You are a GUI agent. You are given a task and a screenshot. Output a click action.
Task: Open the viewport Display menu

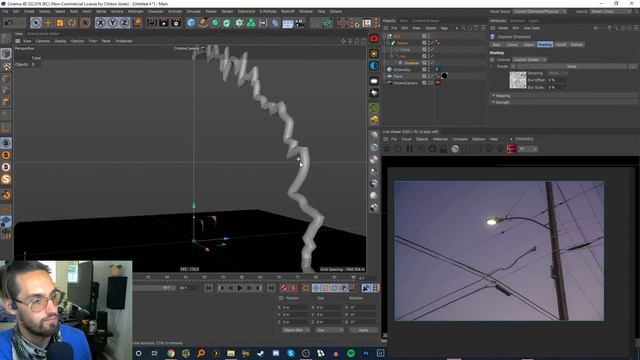click(x=60, y=41)
